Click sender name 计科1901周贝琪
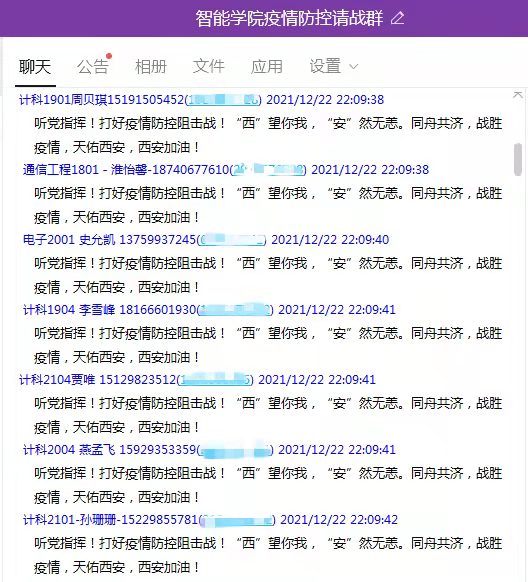Viewport: 528px width, 582px height. click(63, 99)
